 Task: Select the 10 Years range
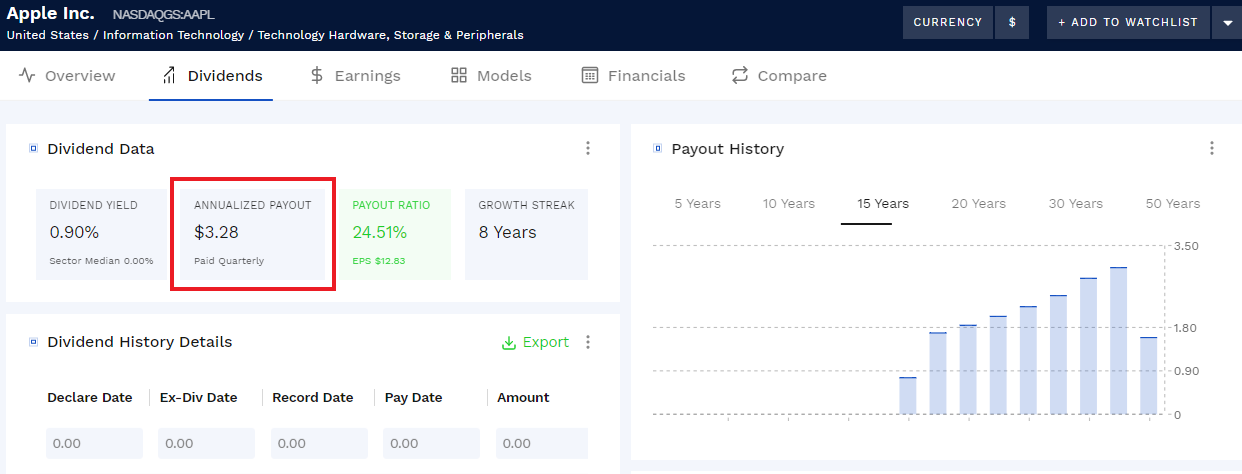(789, 203)
